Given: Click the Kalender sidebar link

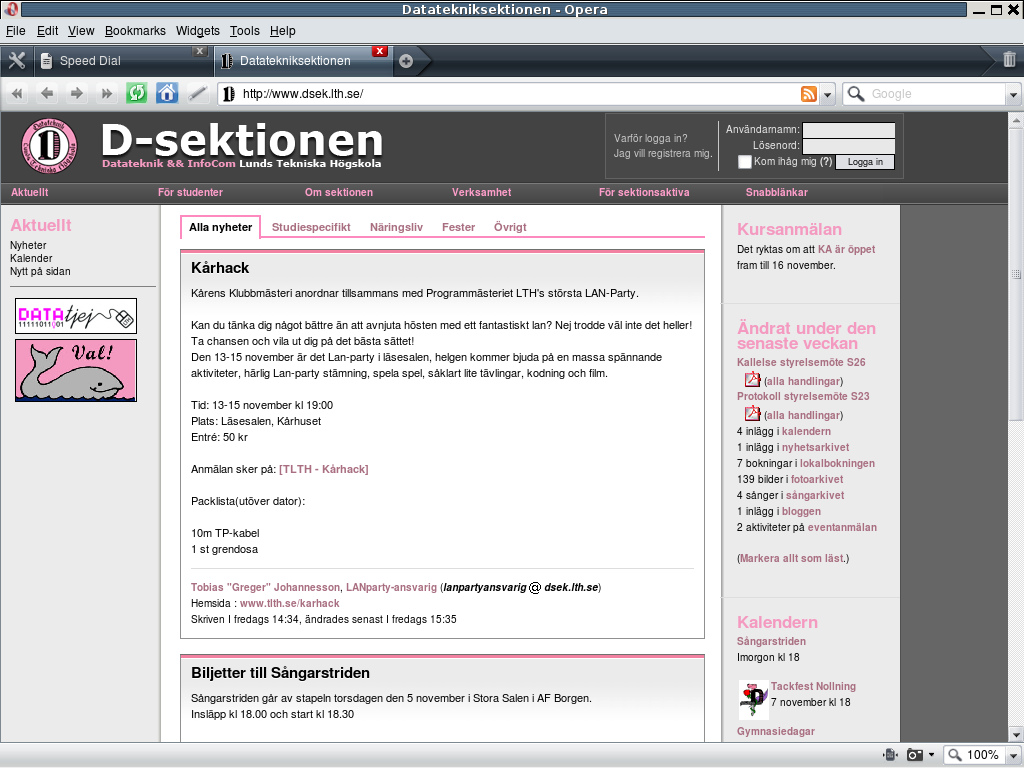Looking at the screenshot, I should tap(31, 259).
